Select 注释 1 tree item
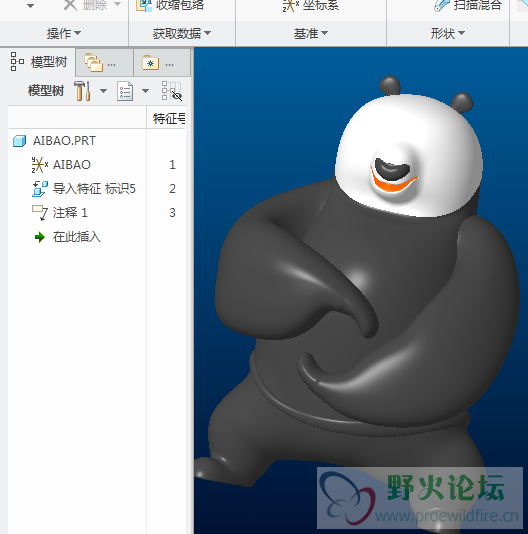Viewport: 528px width, 534px height. coord(70,213)
